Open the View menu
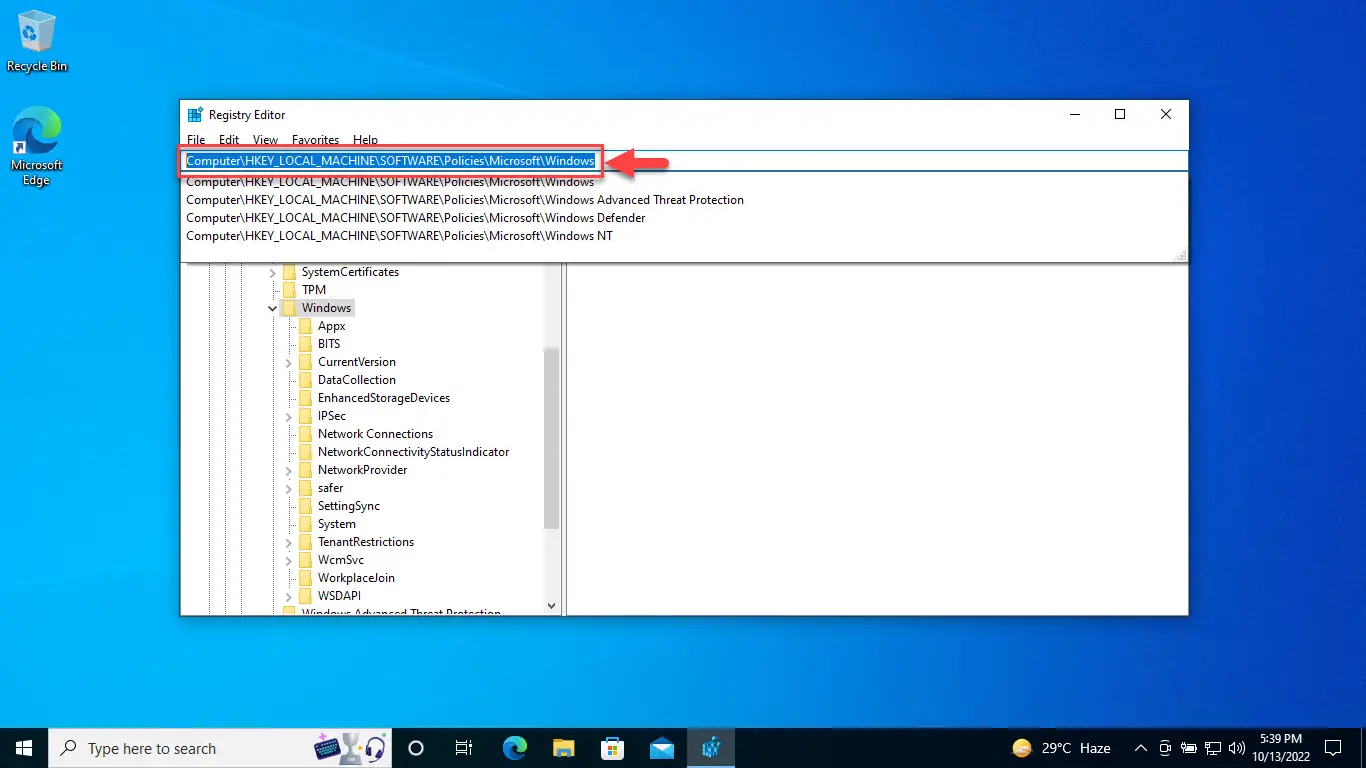Viewport: 1366px width, 768px height. coord(265,140)
